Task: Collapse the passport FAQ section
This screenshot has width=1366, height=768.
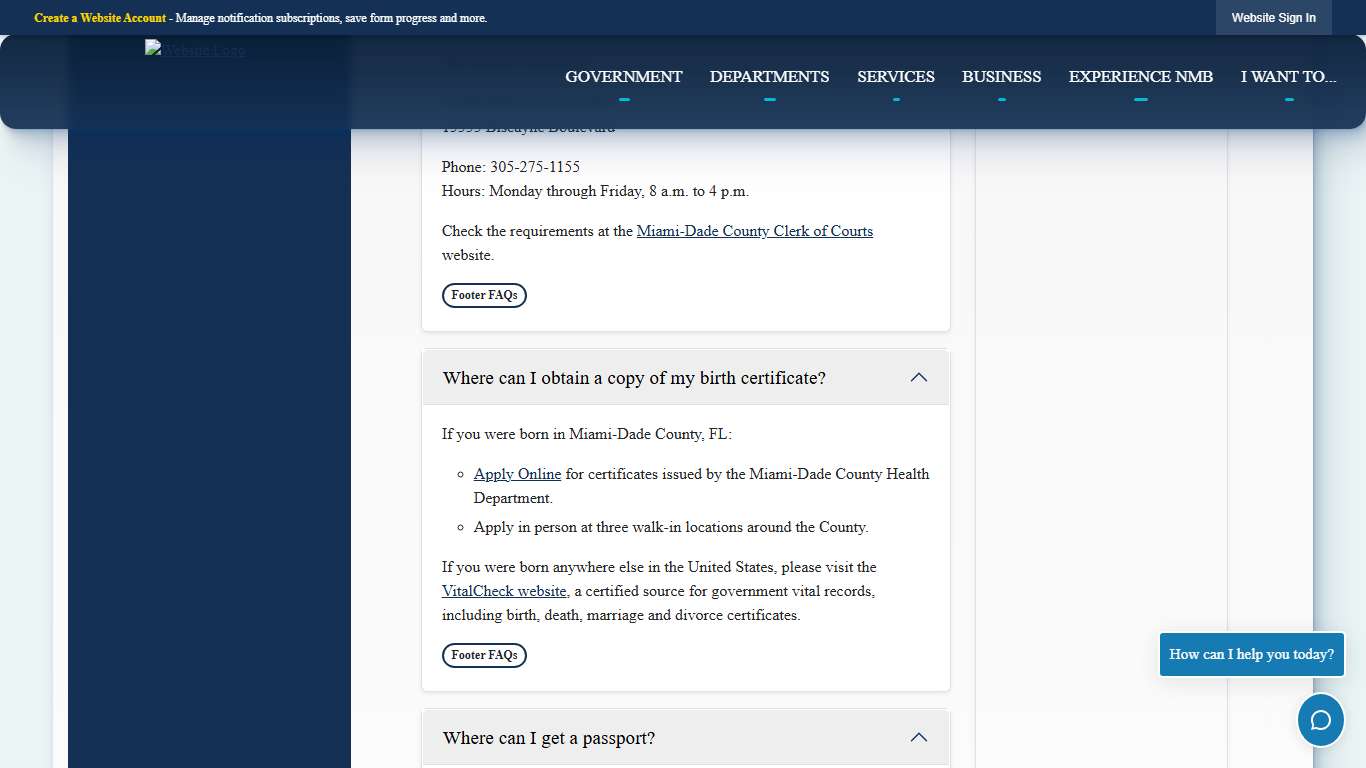Action: [x=918, y=737]
